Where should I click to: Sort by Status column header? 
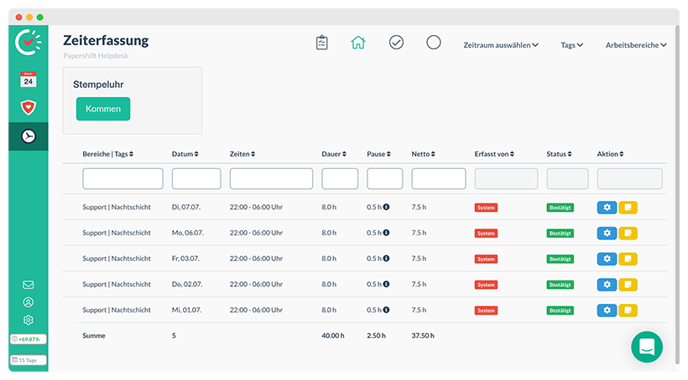pos(559,154)
